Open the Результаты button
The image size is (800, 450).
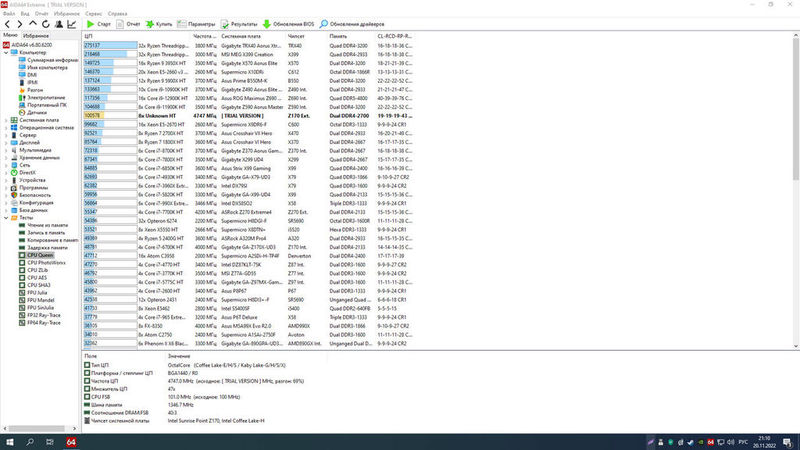point(239,24)
